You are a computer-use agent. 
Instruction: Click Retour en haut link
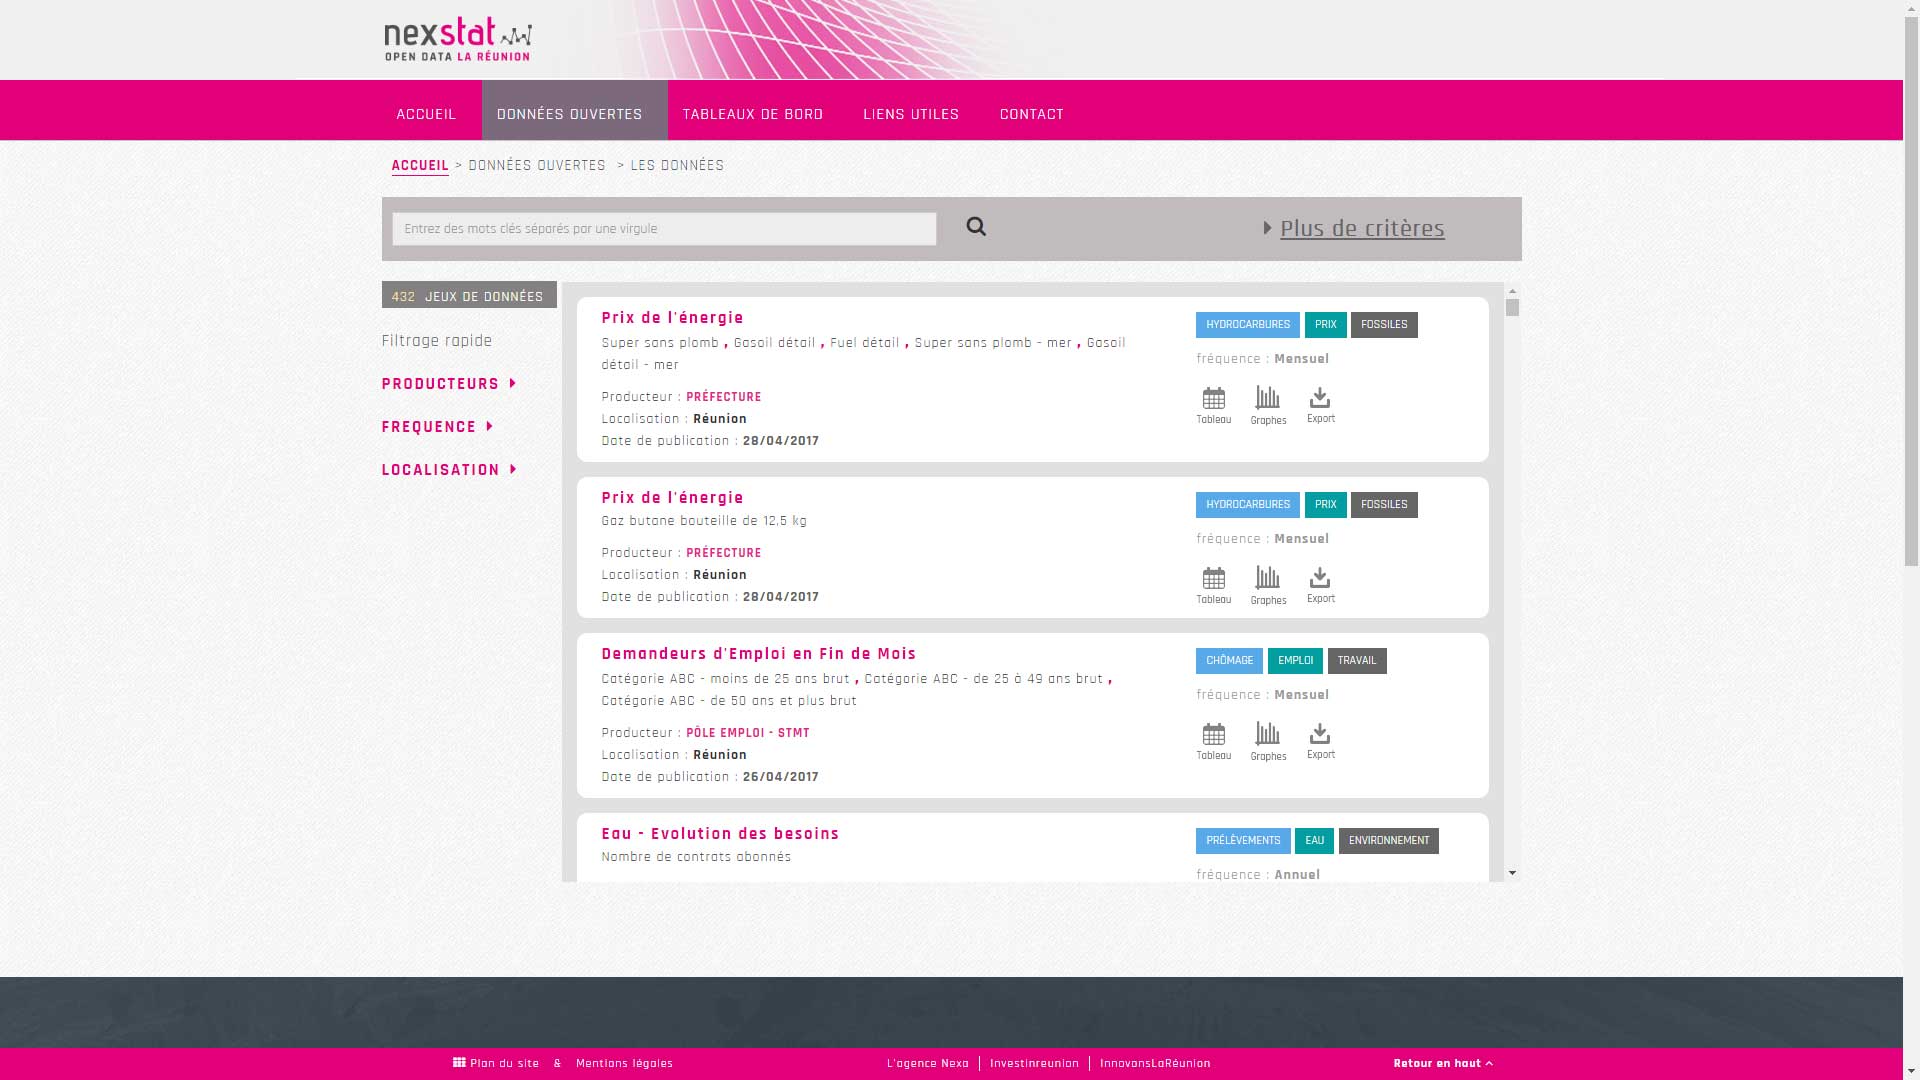1442,1063
